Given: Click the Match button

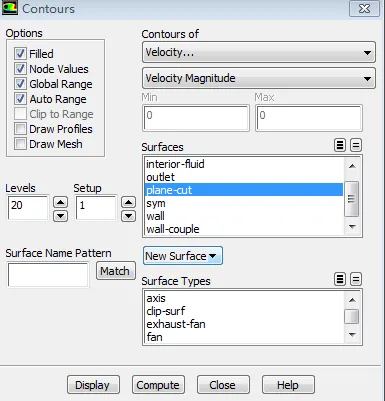Looking at the screenshot, I should coord(115,271).
